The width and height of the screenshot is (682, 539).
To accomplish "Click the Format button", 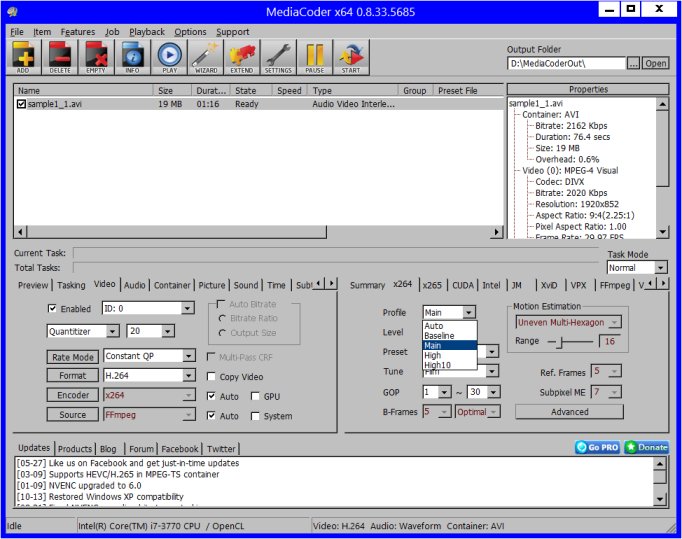I will [73, 375].
